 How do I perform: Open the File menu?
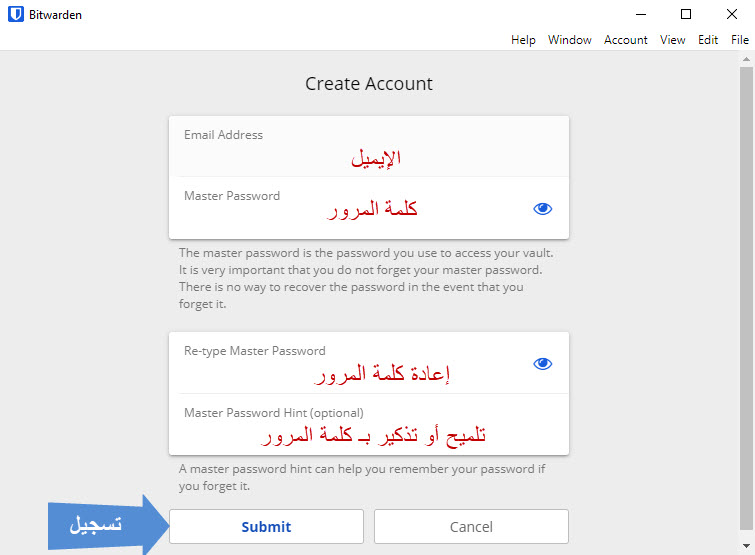(740, 40)
